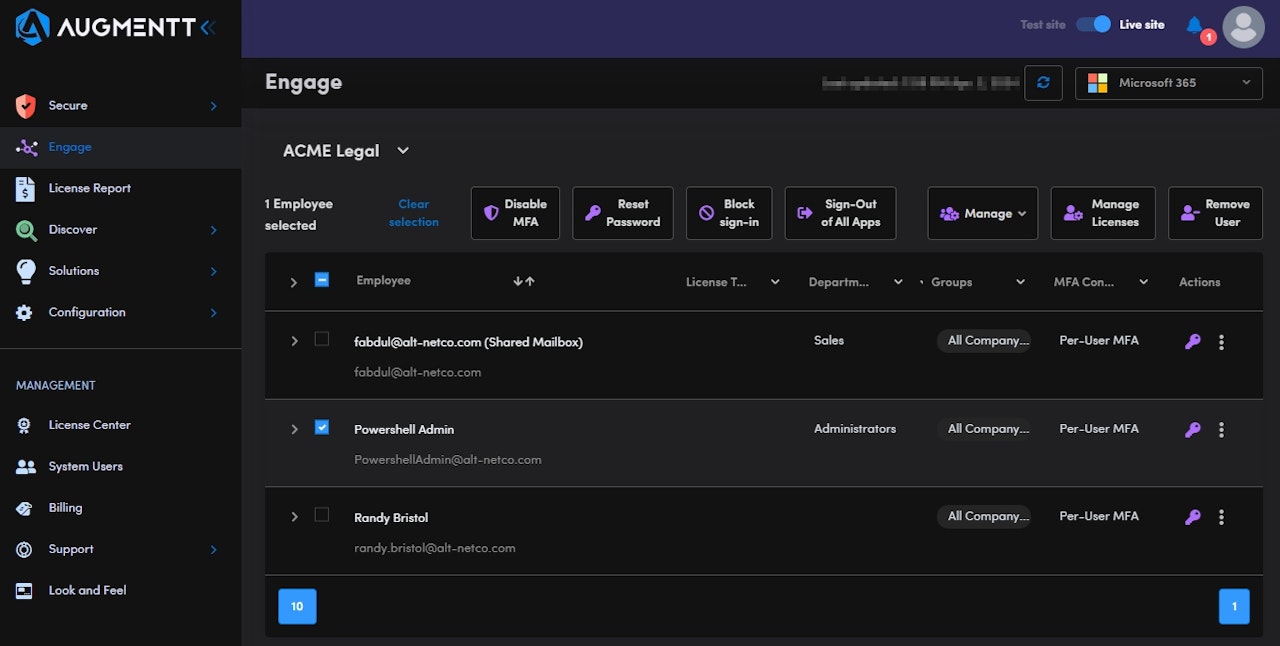Open the Manage dropdown button
The width and height of the screenshot is (1280, 646).
point(982,213)
